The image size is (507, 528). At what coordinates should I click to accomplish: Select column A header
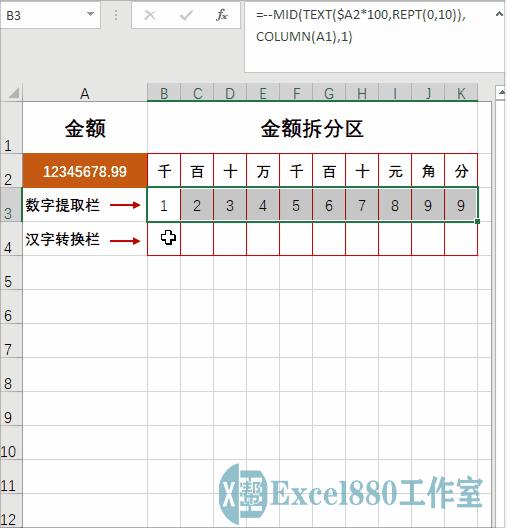(x=85, y=93)
